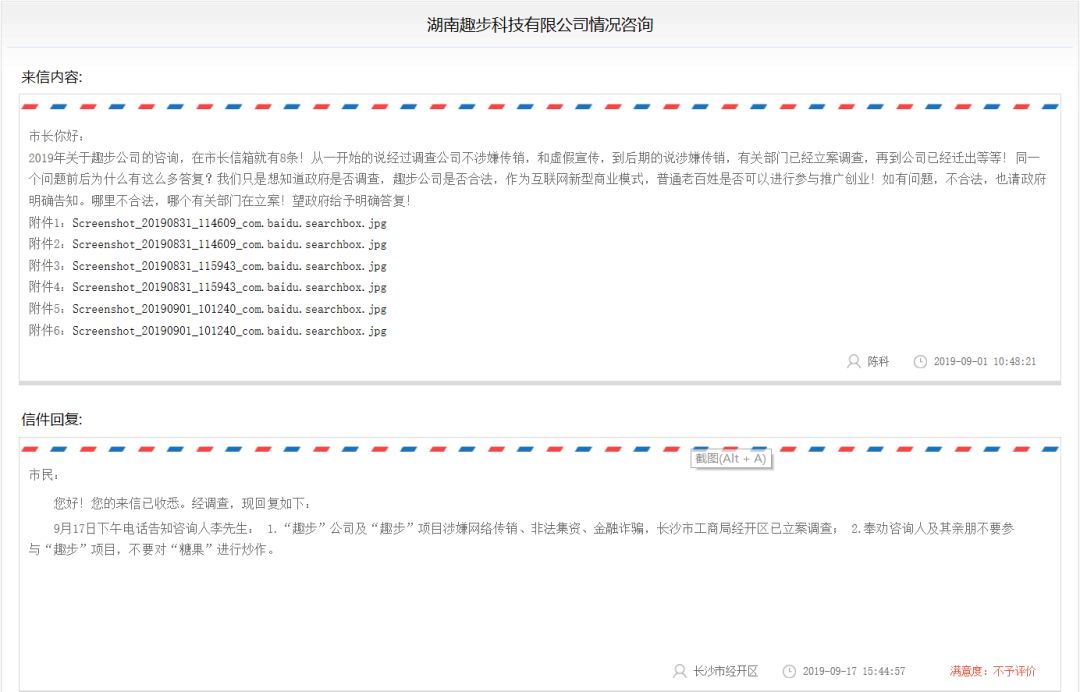Viewport: 1080px width, 692px height.
Task: Click the letter paragraph starting 2019年关于趣步公司的咨询
Action: (x=537, y=179)
